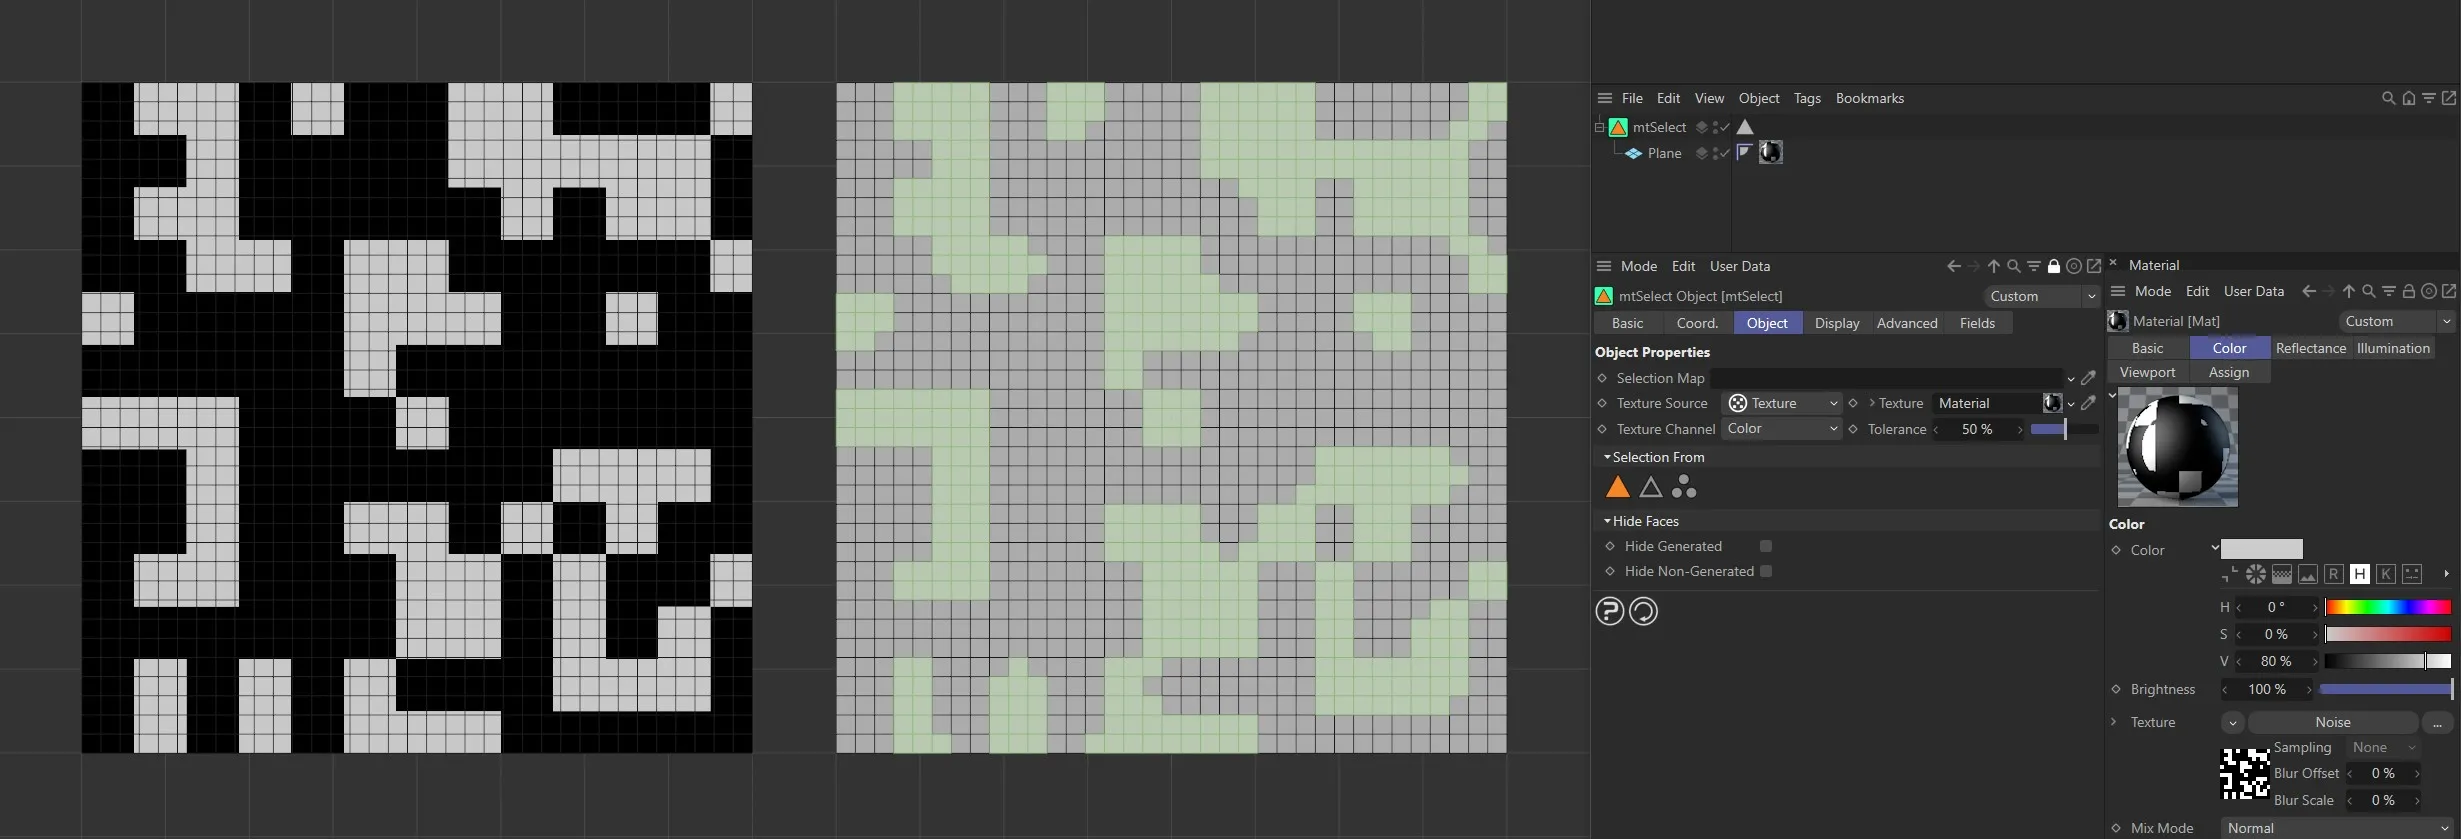
Task: Select the Phong tag on Plane
Action: 1745,152
